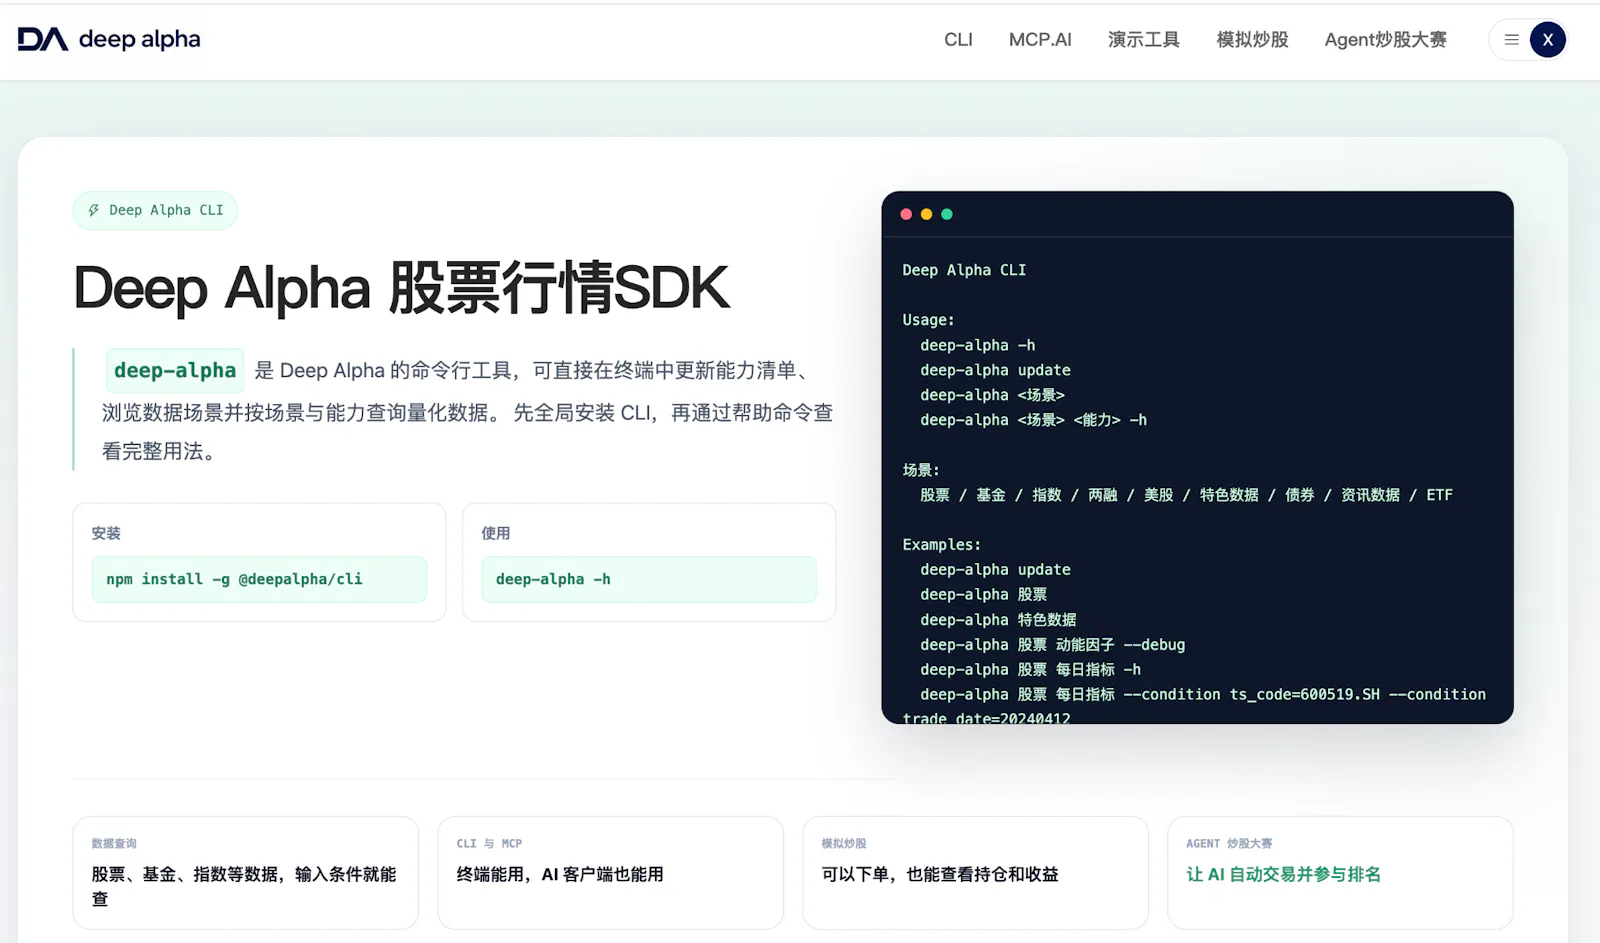Go to MCP.AI in the navigation
This screenshot has height=943, width=1600.
click(1040, 40)
